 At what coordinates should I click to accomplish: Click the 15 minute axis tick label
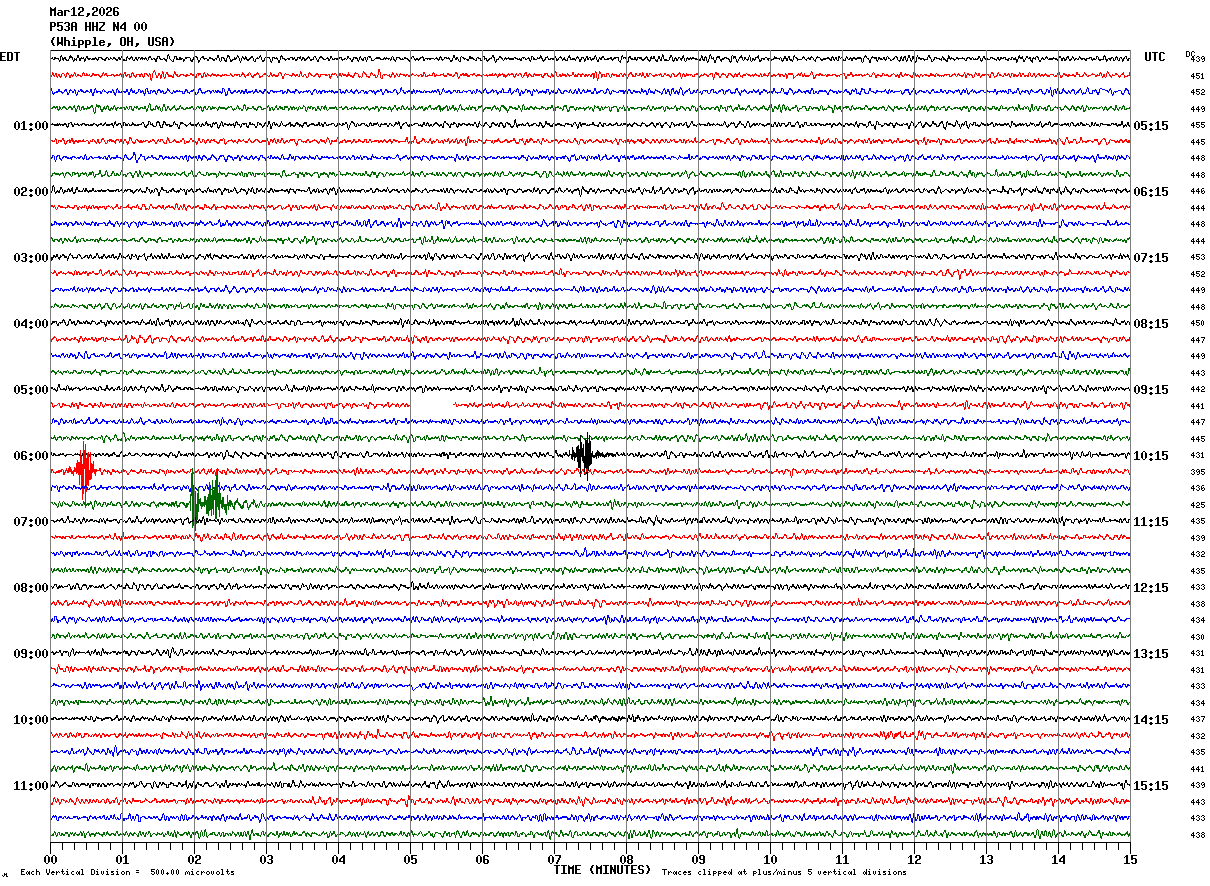pyautogui.click(x=1130, y=859)
